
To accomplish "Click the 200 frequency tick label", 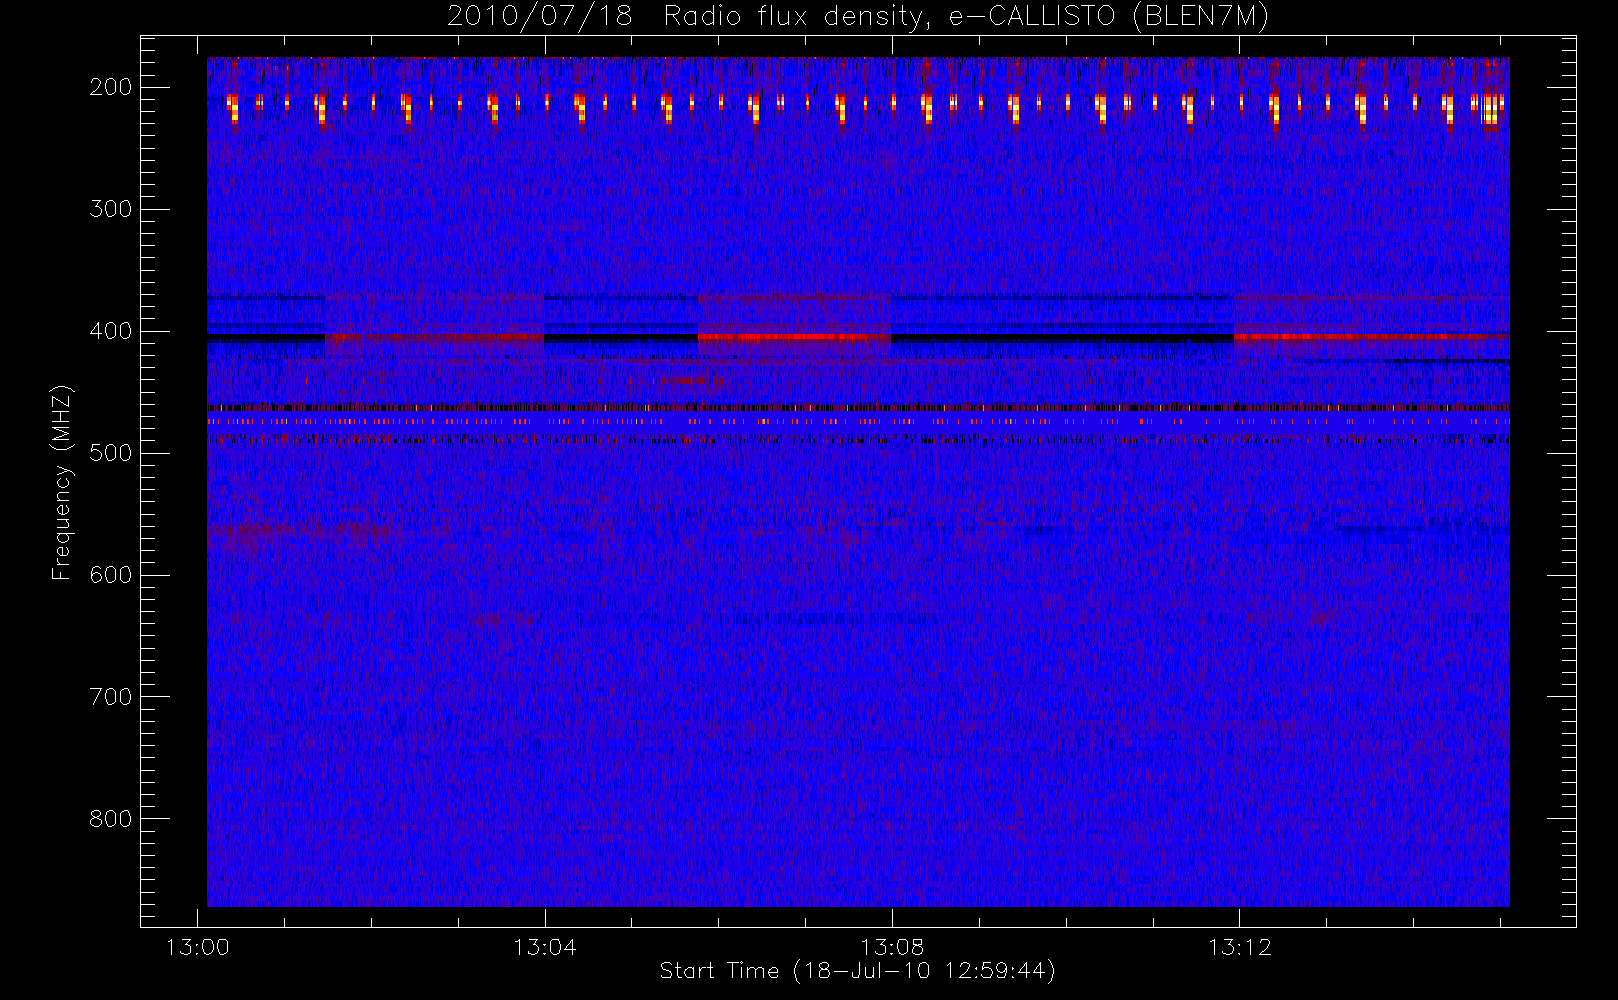I will pos(111,87).
